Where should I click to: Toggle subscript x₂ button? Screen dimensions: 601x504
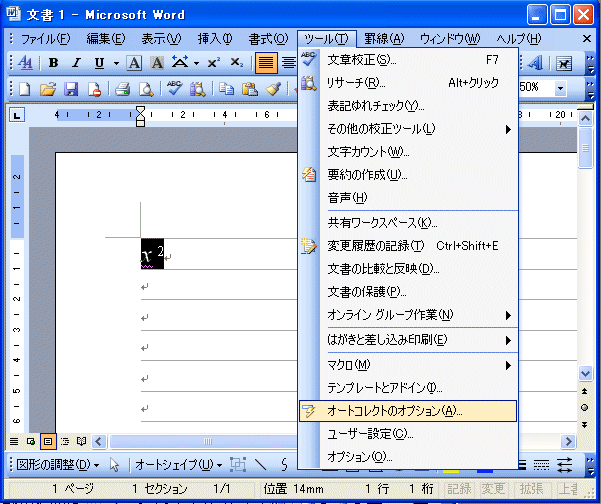236,62
